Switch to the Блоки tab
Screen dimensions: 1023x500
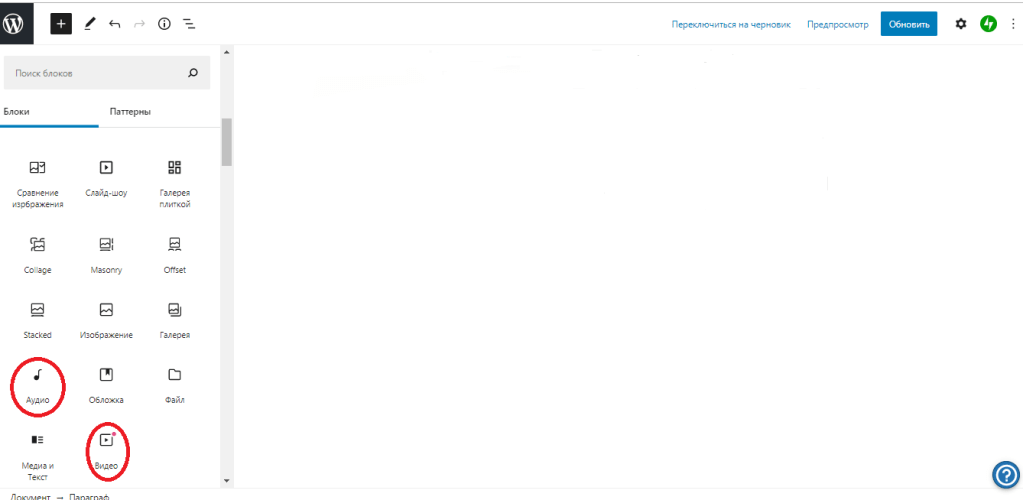pyautogui.click(x=17, y=111)
